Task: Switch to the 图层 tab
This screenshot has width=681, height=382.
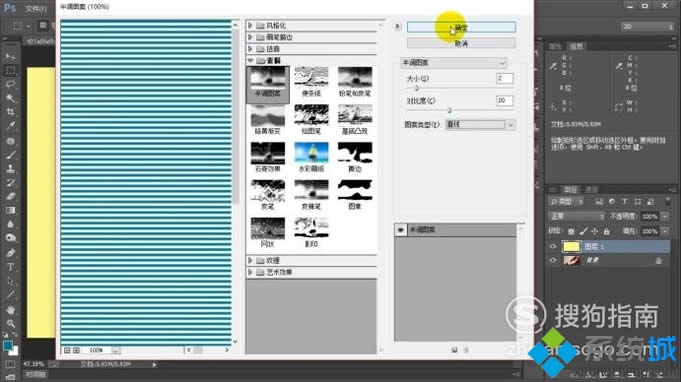Action: [570, 190]
